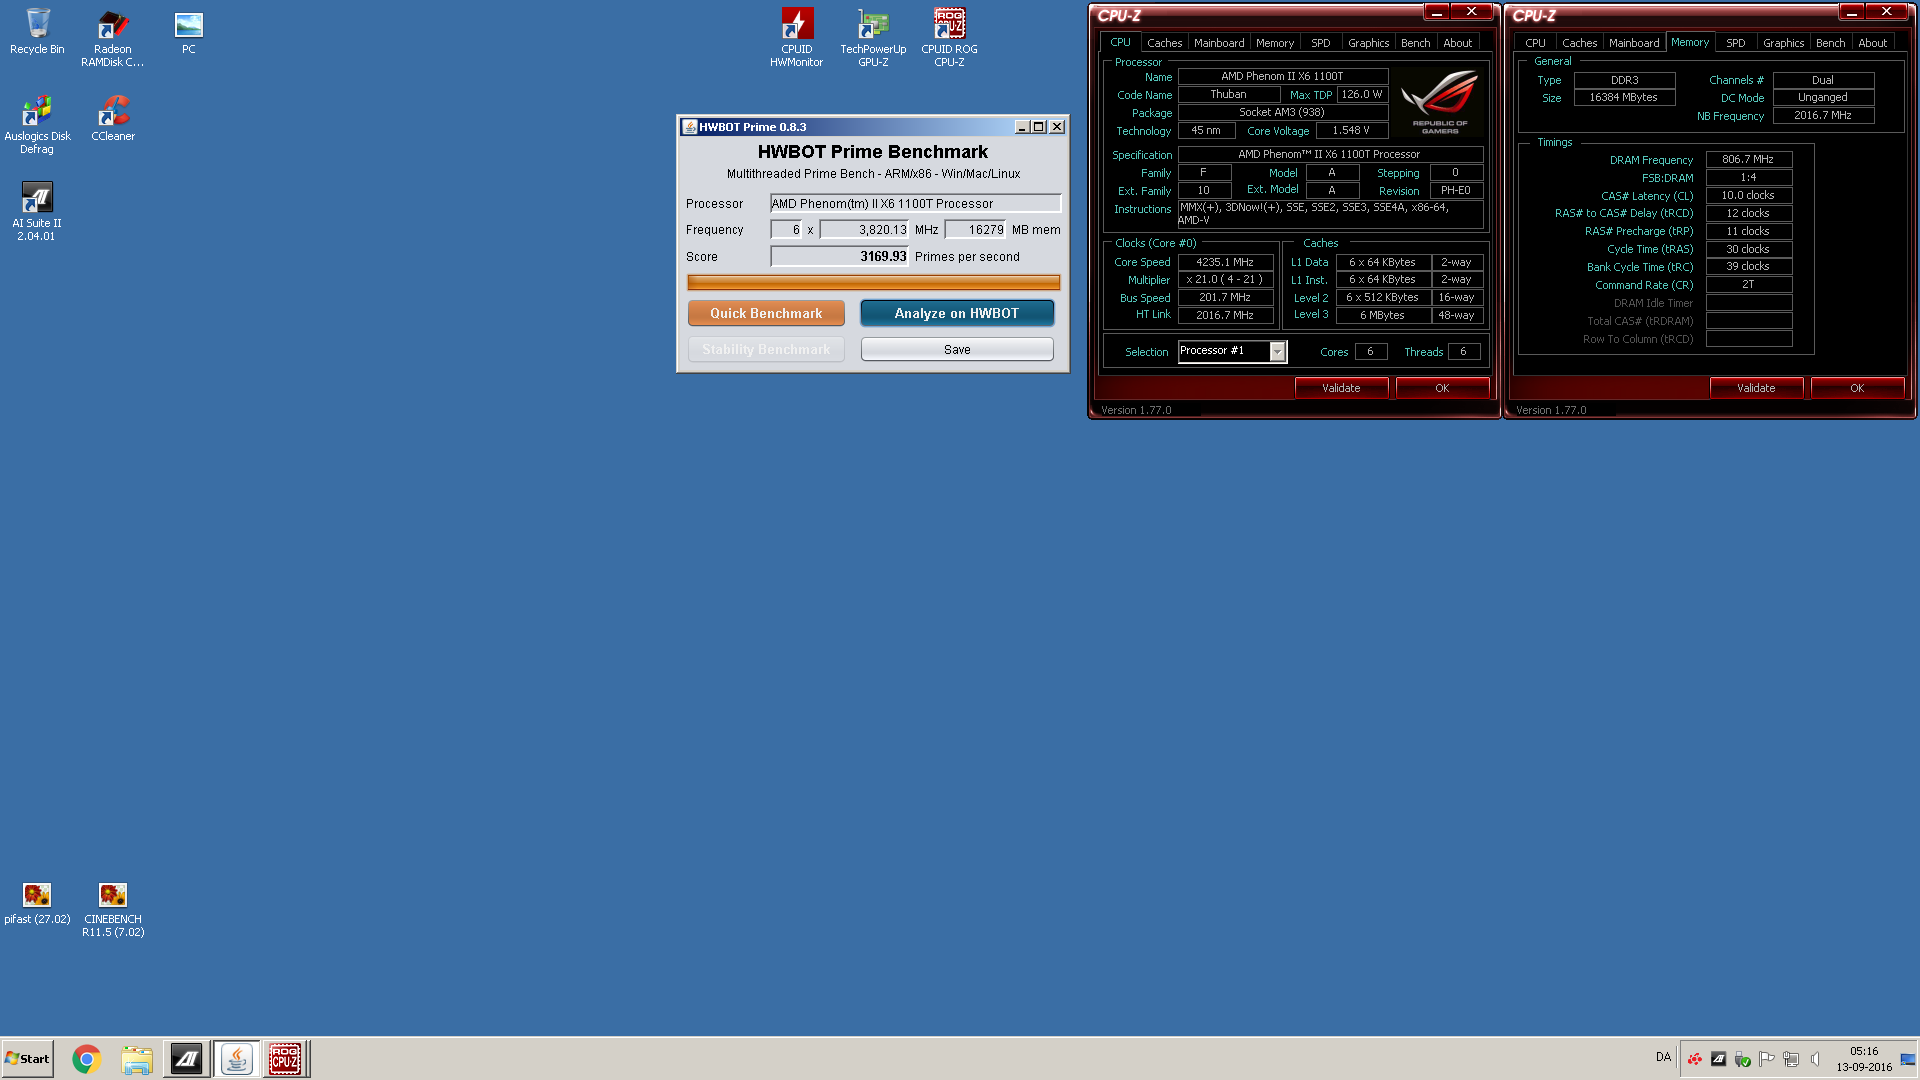This screenshot has height=1080, width=1920.
Task: Click the DRAM Frequency value 806.7 MHz
Action: tap(1748, 159)
